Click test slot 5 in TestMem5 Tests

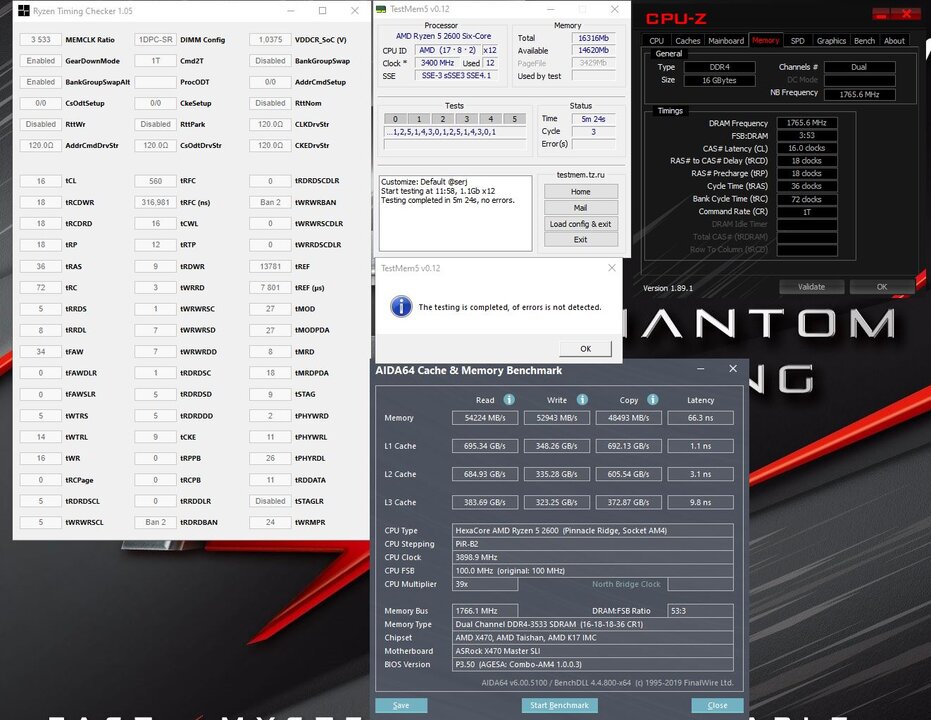point(514,119)
